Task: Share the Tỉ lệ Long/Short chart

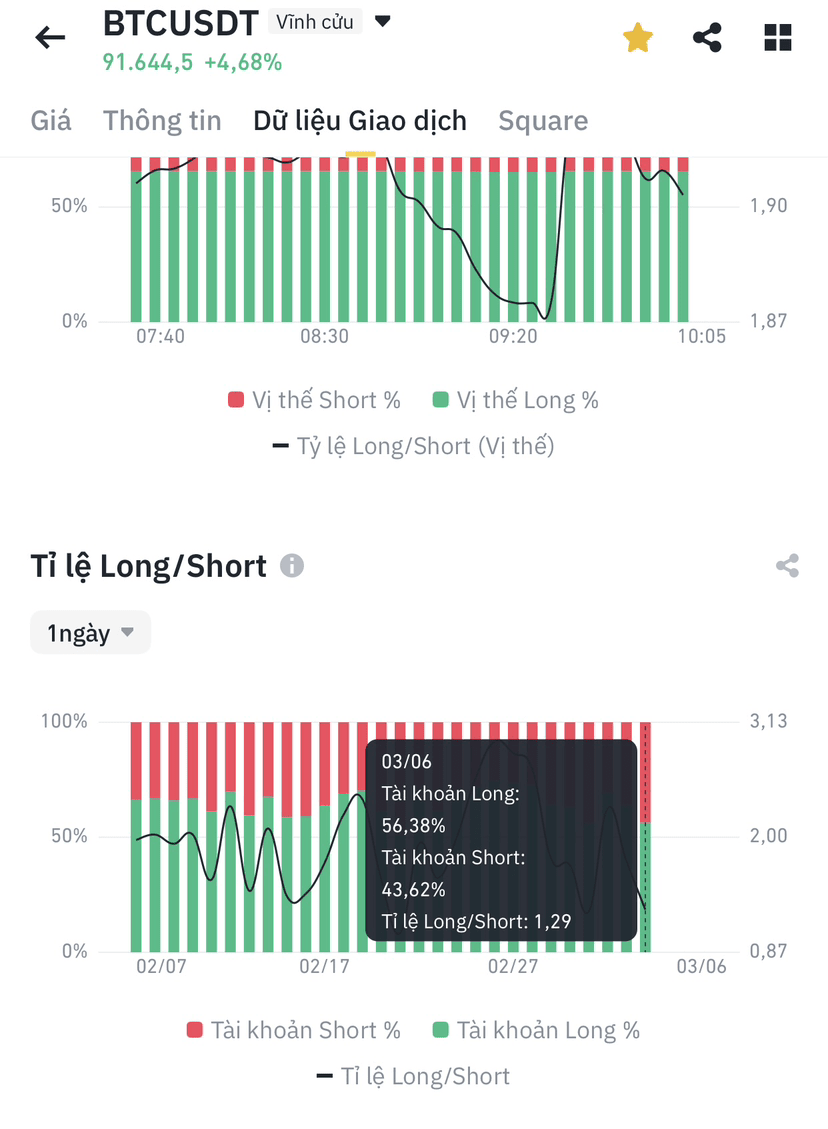Action: point(788,566)
